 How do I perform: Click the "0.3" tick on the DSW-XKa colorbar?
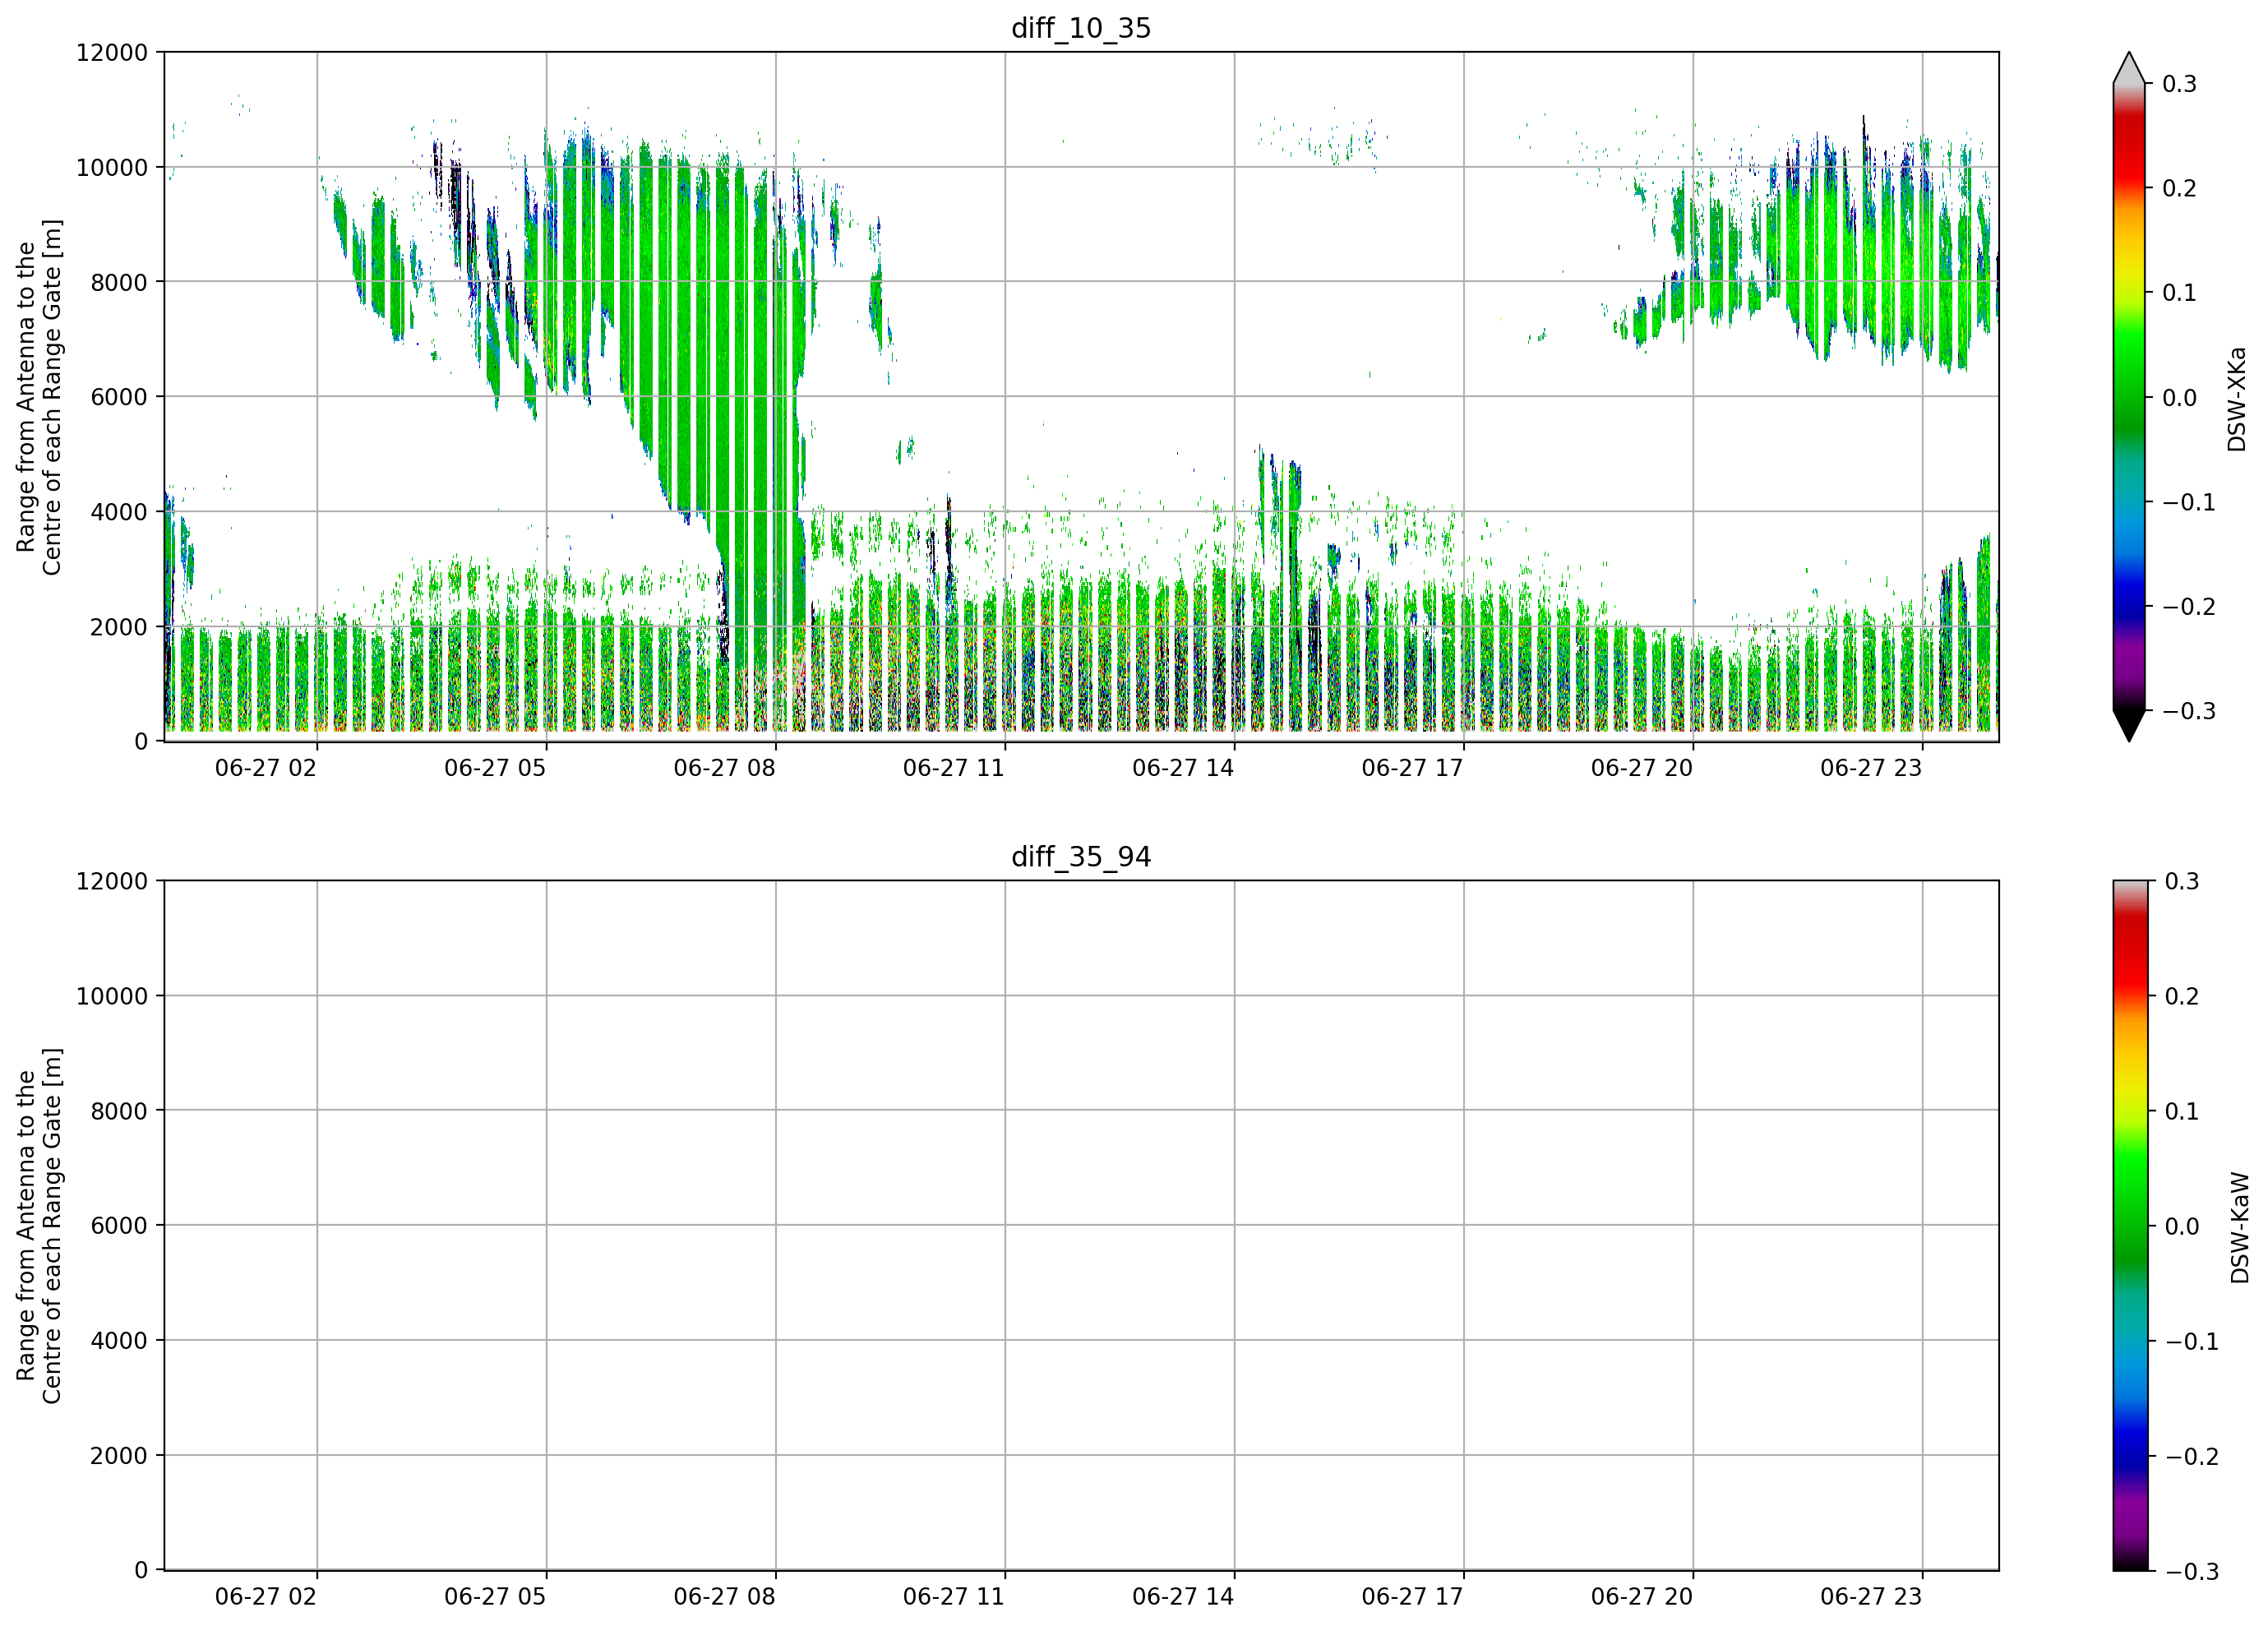2180,84
